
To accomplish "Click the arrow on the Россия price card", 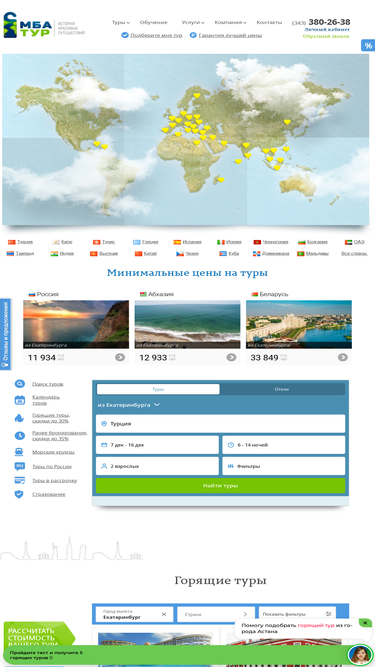I will tap(120, 357).
